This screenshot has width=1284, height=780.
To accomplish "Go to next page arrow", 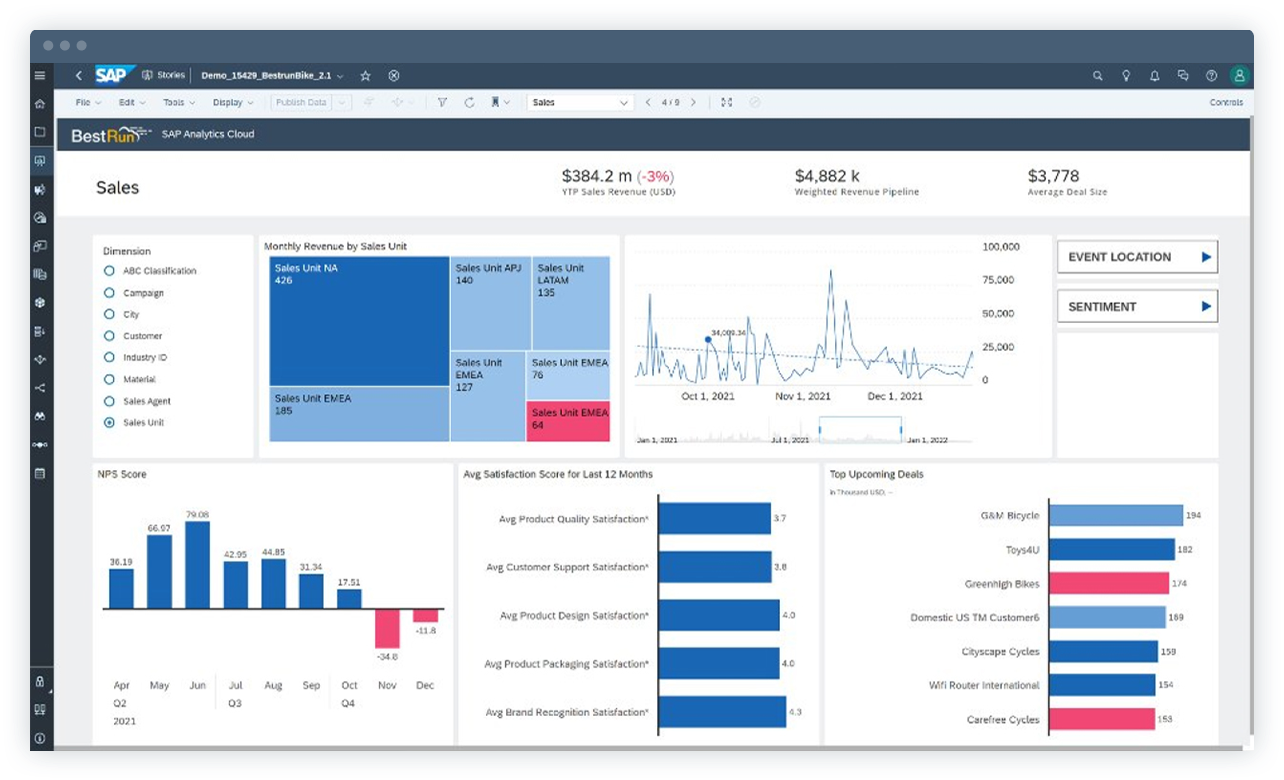I will pyautogui.click(x=694, y=102).
